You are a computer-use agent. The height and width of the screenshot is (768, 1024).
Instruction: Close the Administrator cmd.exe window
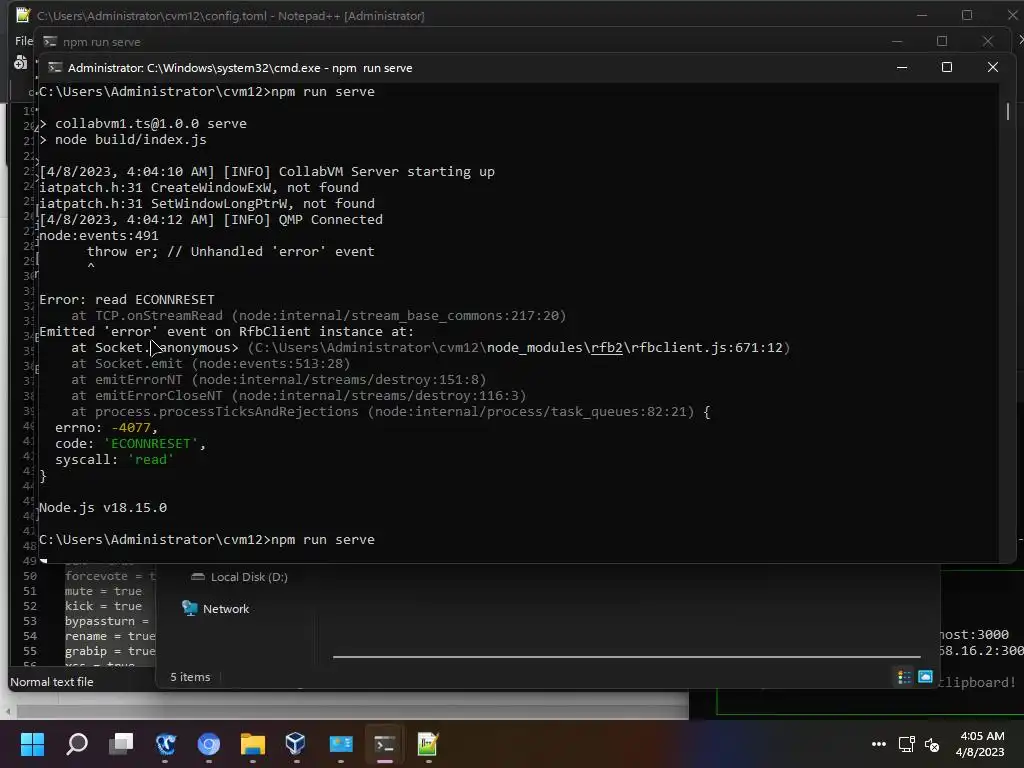993,67
